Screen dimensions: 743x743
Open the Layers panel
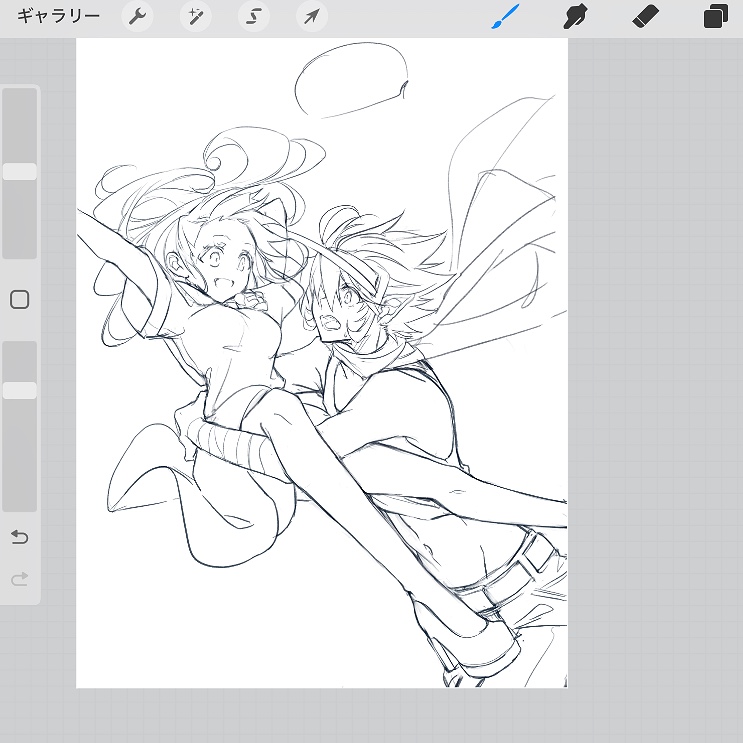[x=715, y=17]
